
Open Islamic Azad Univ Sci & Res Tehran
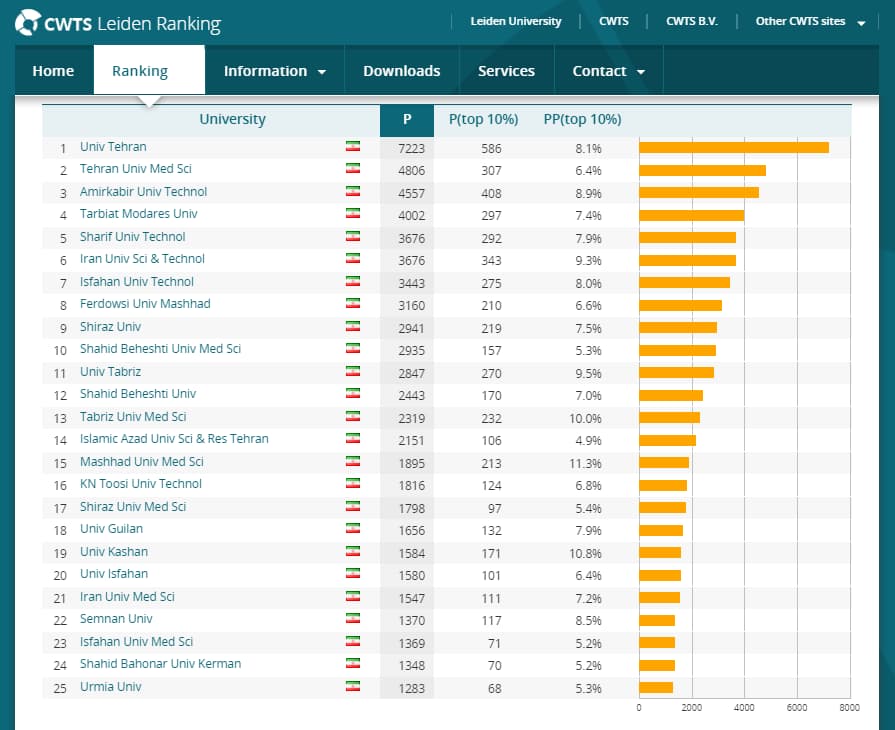click(174, 438)
